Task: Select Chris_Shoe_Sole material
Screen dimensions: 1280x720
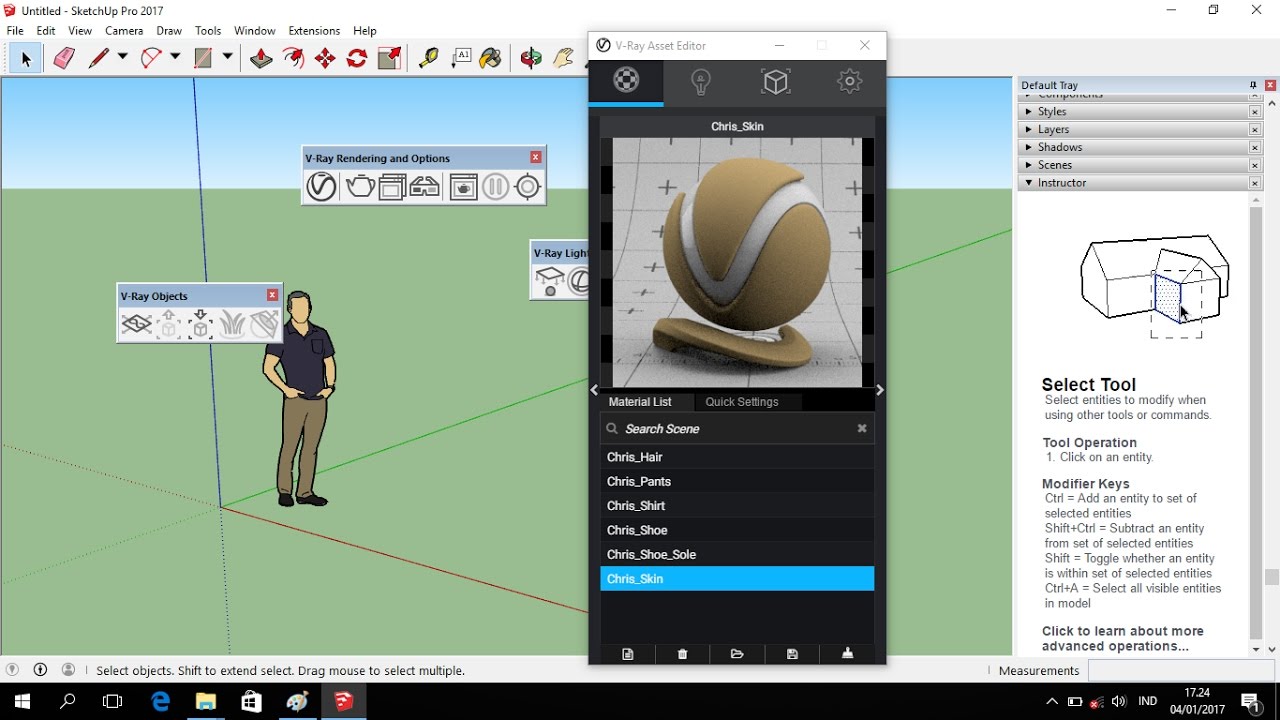Action: click(x=737, y=554)
